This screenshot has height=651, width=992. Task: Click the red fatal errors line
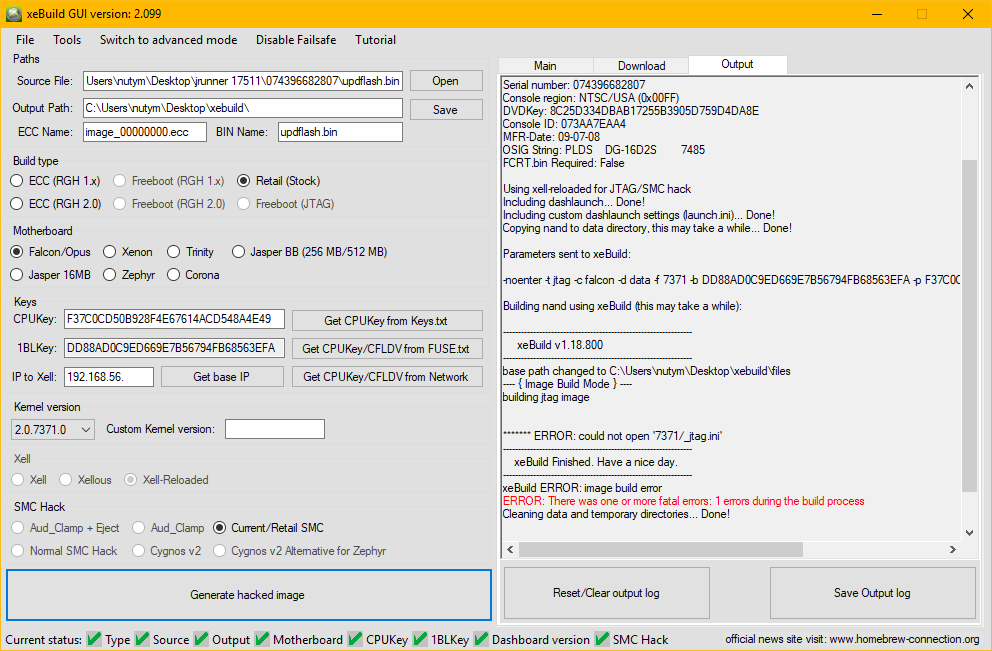click(x=683, y=501)
